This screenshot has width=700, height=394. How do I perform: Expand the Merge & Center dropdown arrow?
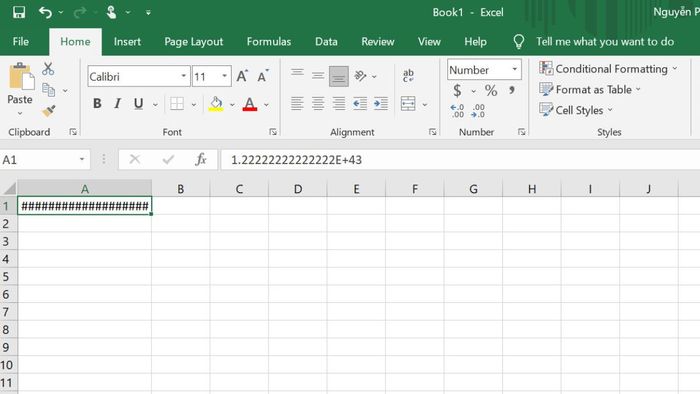(x=425, y=105)
